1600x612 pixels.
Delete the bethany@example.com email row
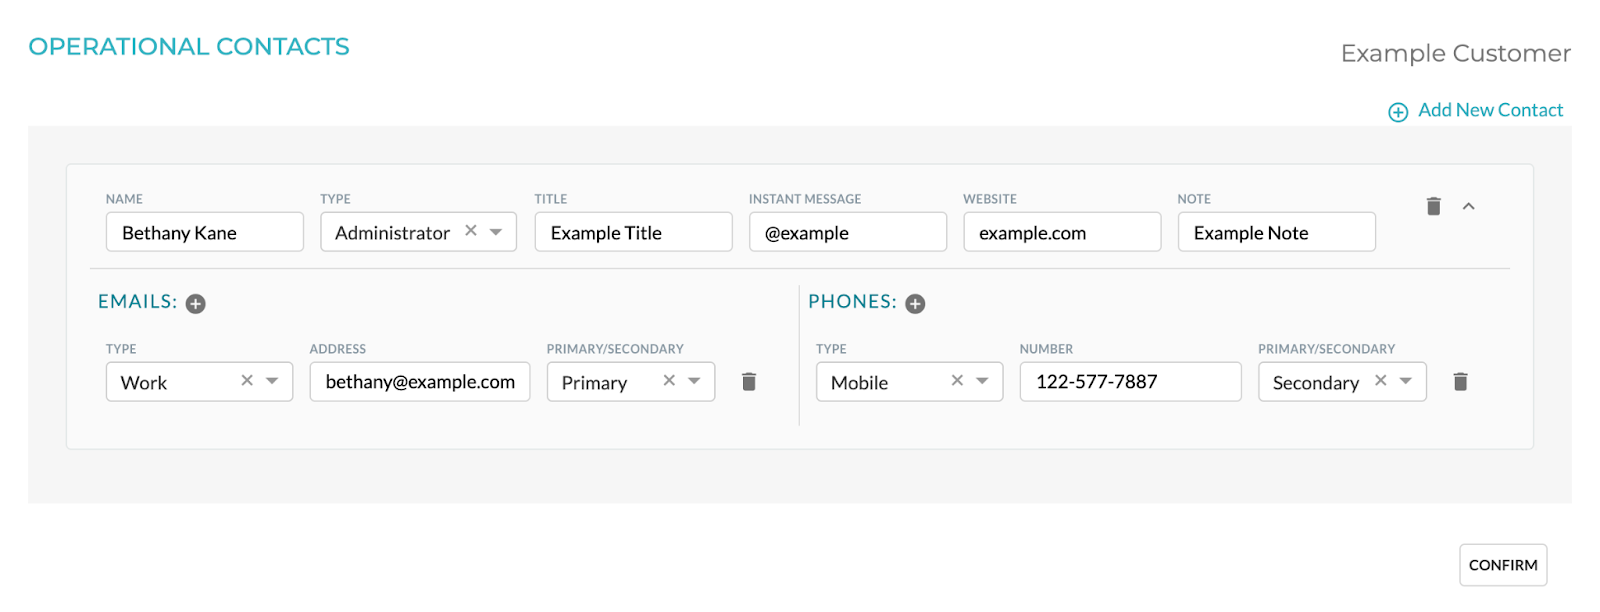pos(749,382)
